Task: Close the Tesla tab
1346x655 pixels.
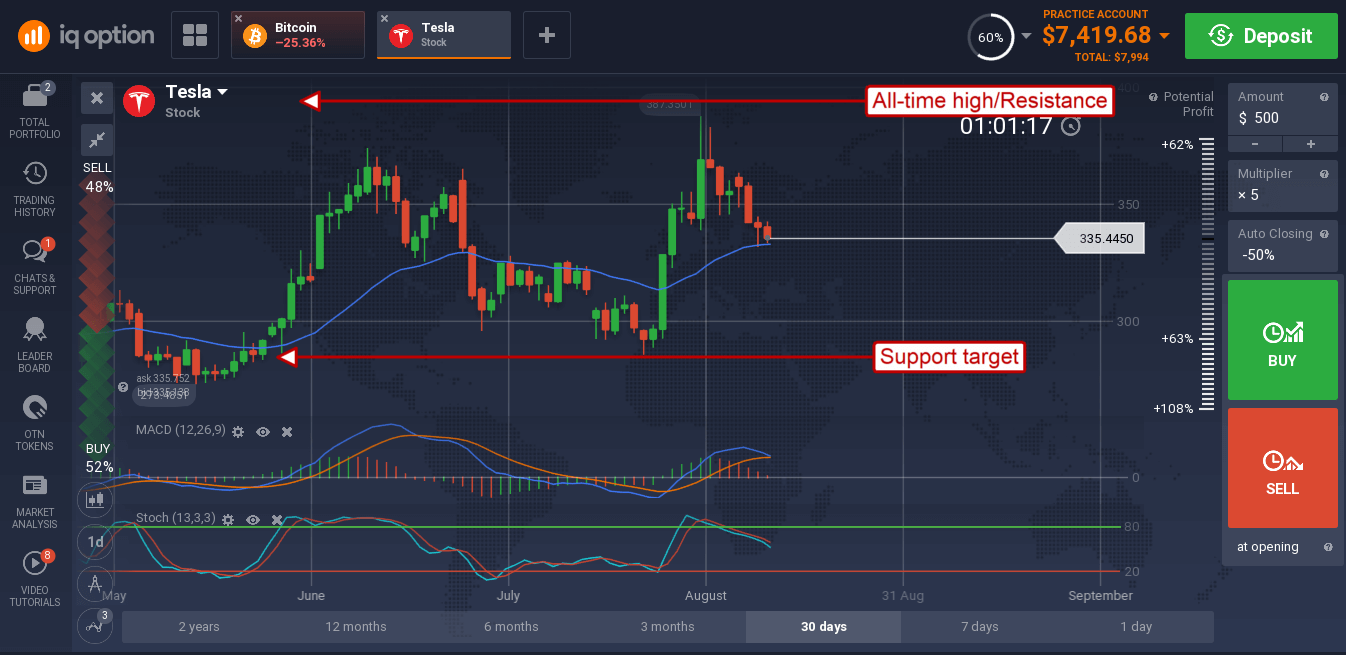Action: (384, 19)
